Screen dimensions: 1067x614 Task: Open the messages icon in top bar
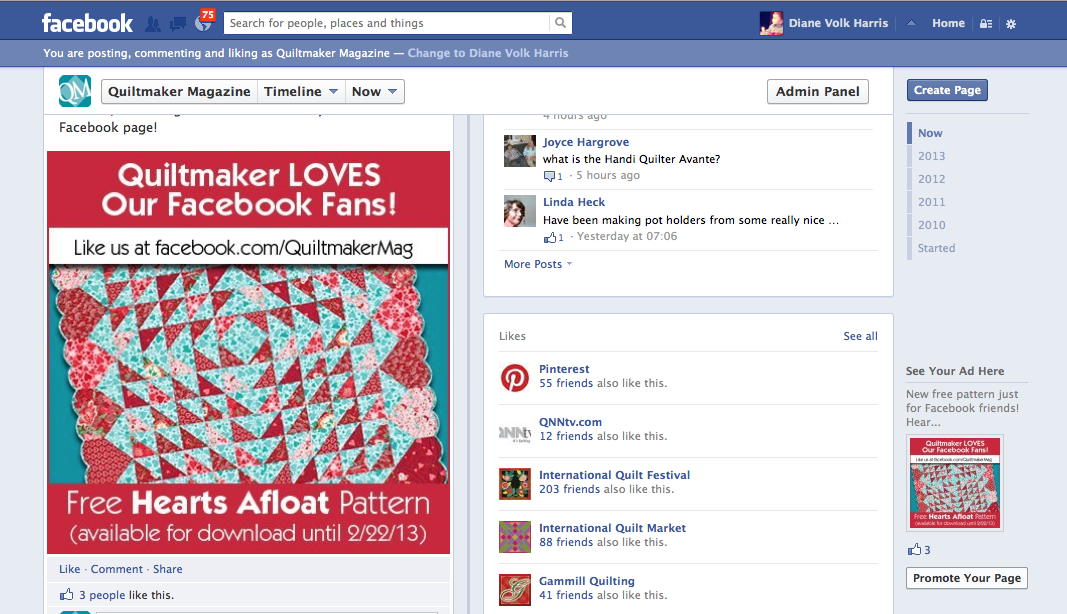(178, 25)
